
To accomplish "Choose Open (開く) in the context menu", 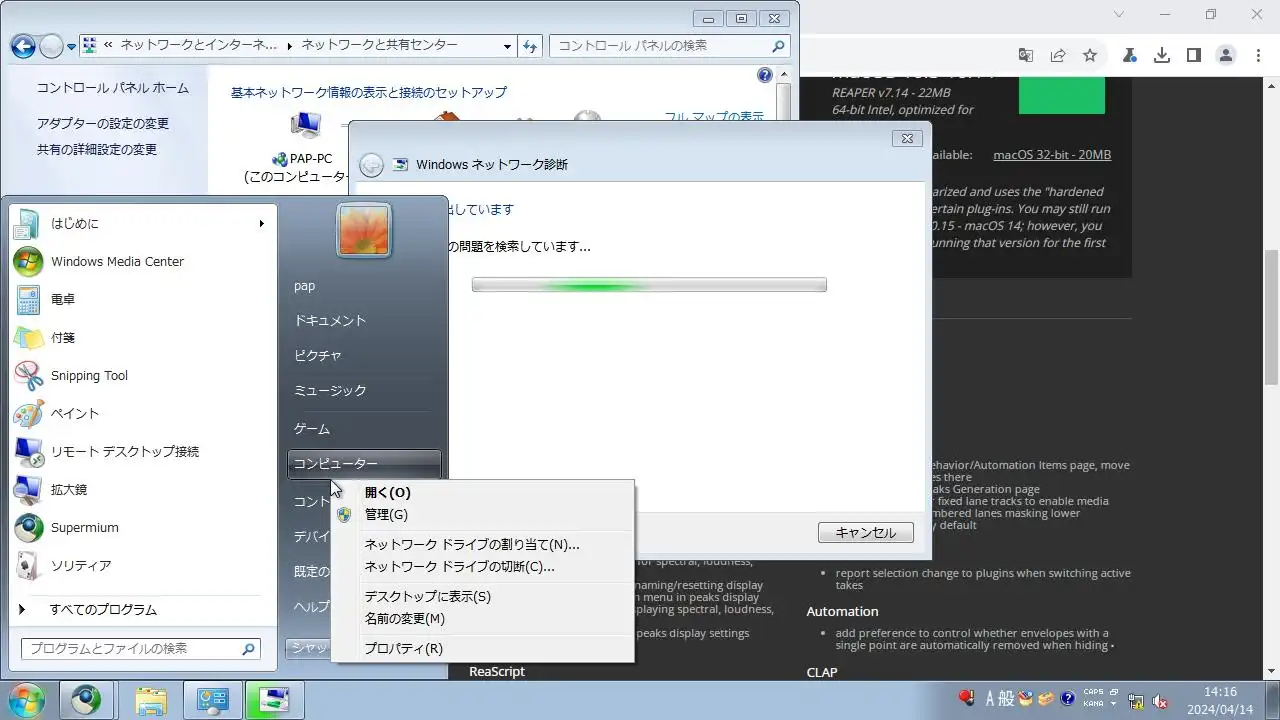I will click(482, 492).
